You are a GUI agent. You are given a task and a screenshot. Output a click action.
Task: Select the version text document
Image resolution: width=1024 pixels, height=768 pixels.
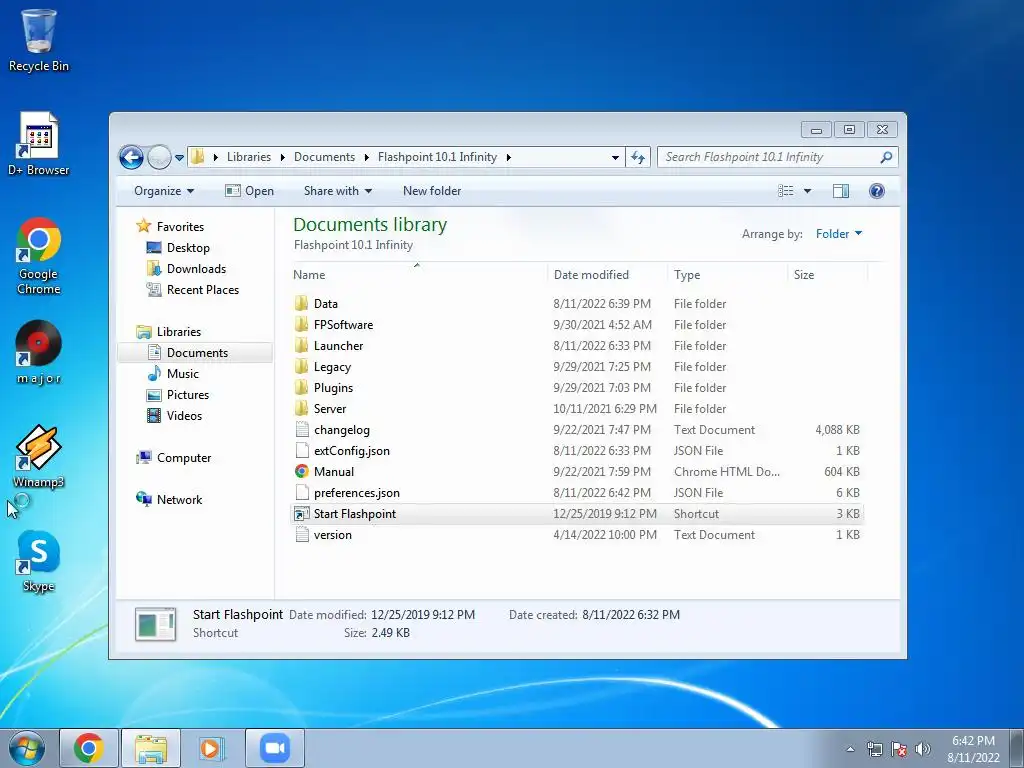point(577,535)
